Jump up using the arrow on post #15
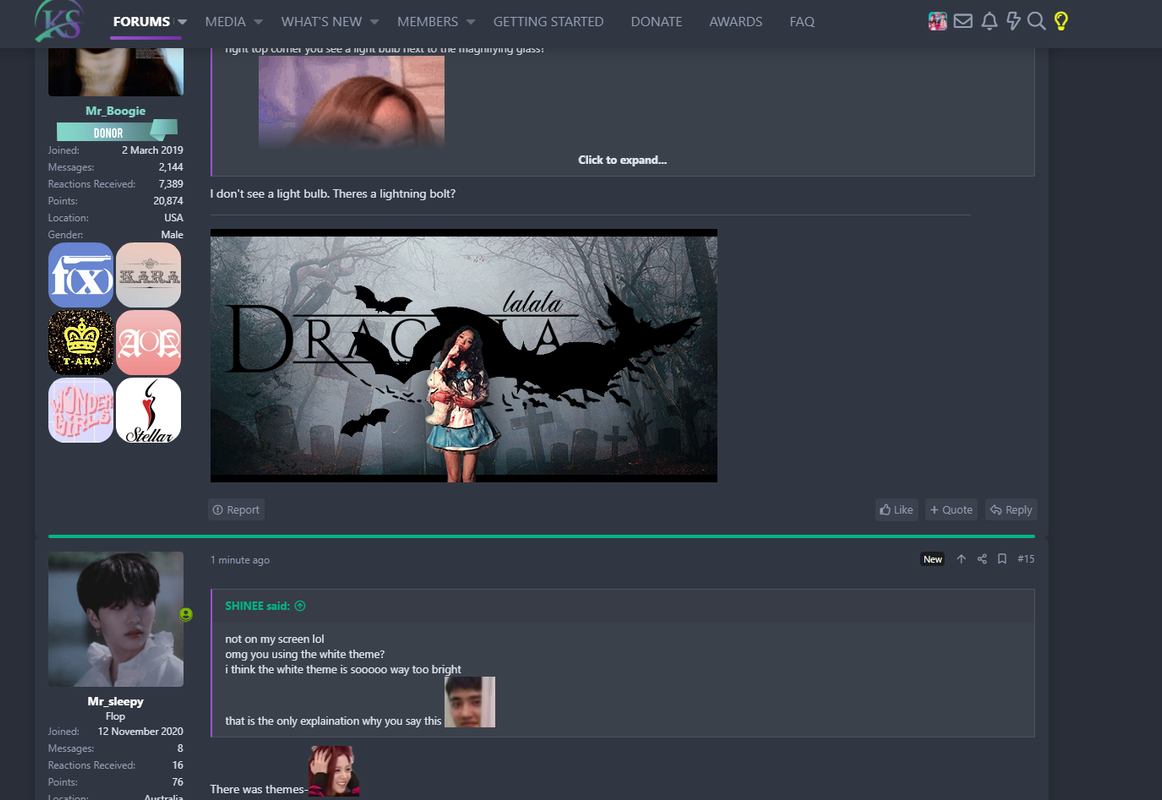Image resolution: width=1162 pixels, height=800 pixels. [x=961, y=559]
